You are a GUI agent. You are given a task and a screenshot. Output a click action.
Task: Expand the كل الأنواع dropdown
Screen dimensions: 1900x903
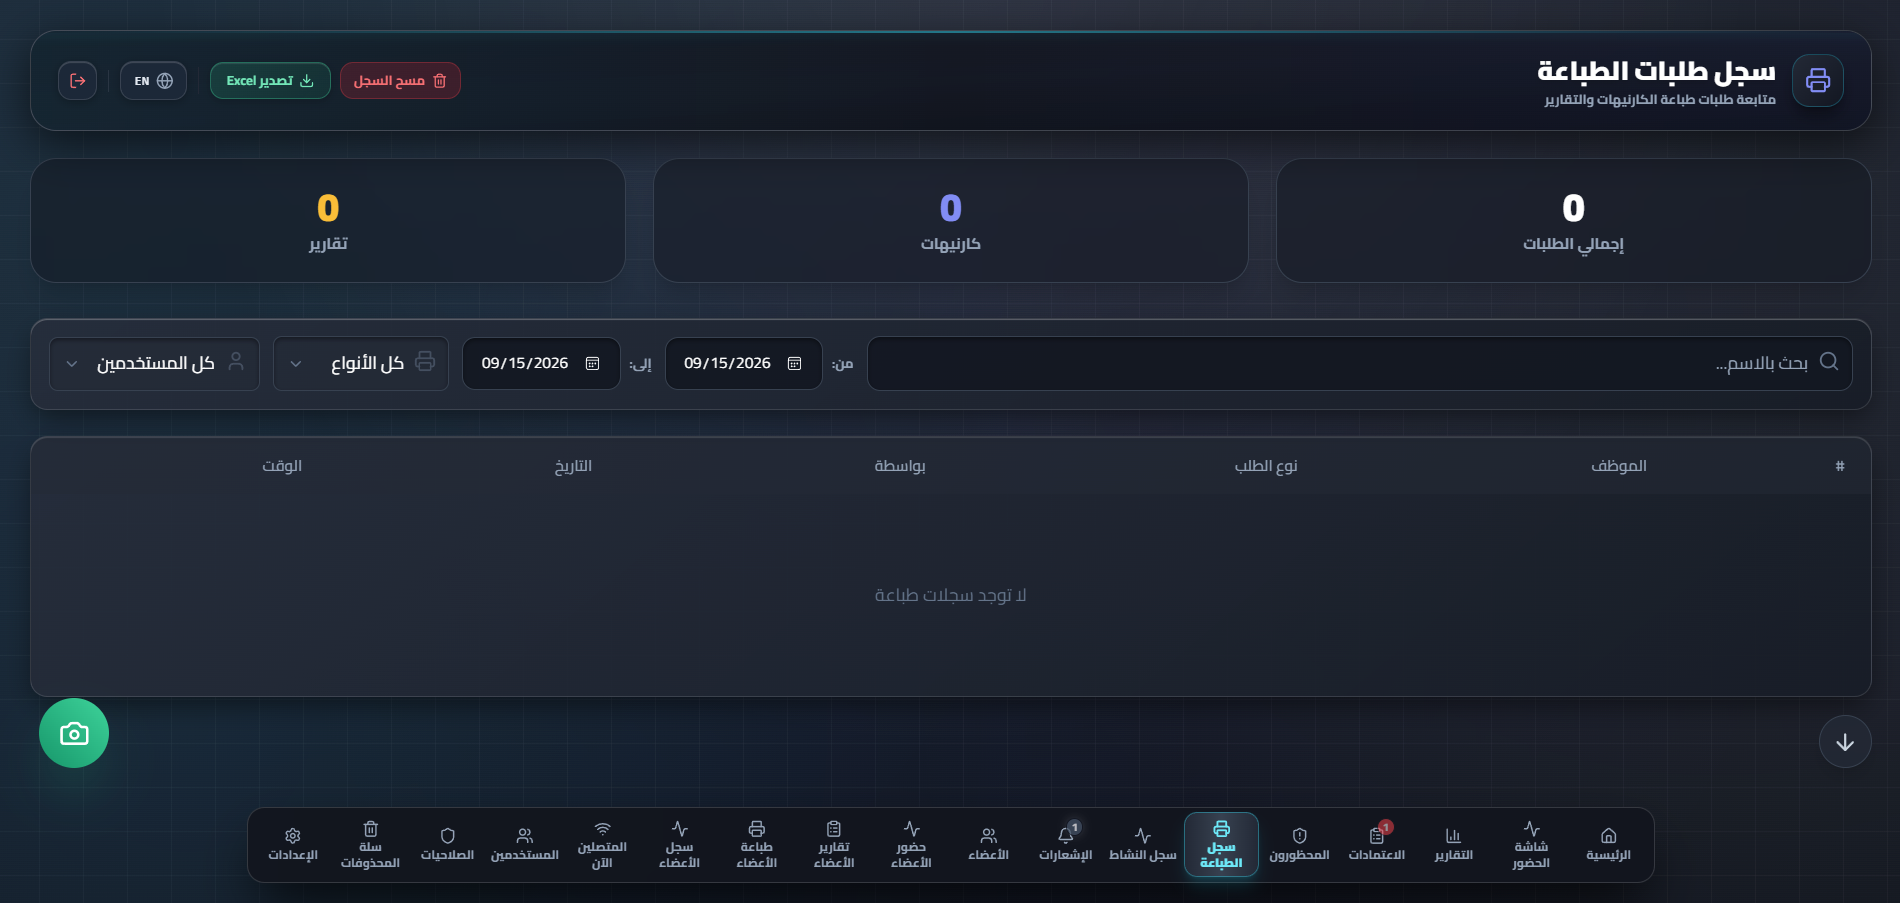[361, 363]
